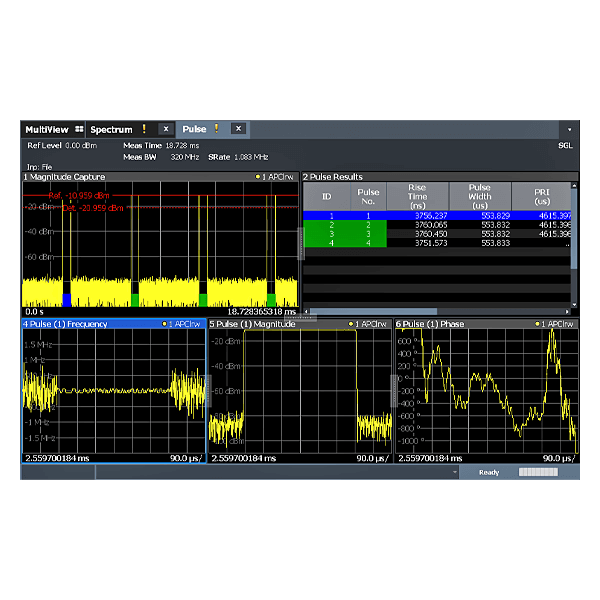The height and width of the screenshot is (600, 600).
Task: Select pulse result row with ID 3
Action: [437, 234]
